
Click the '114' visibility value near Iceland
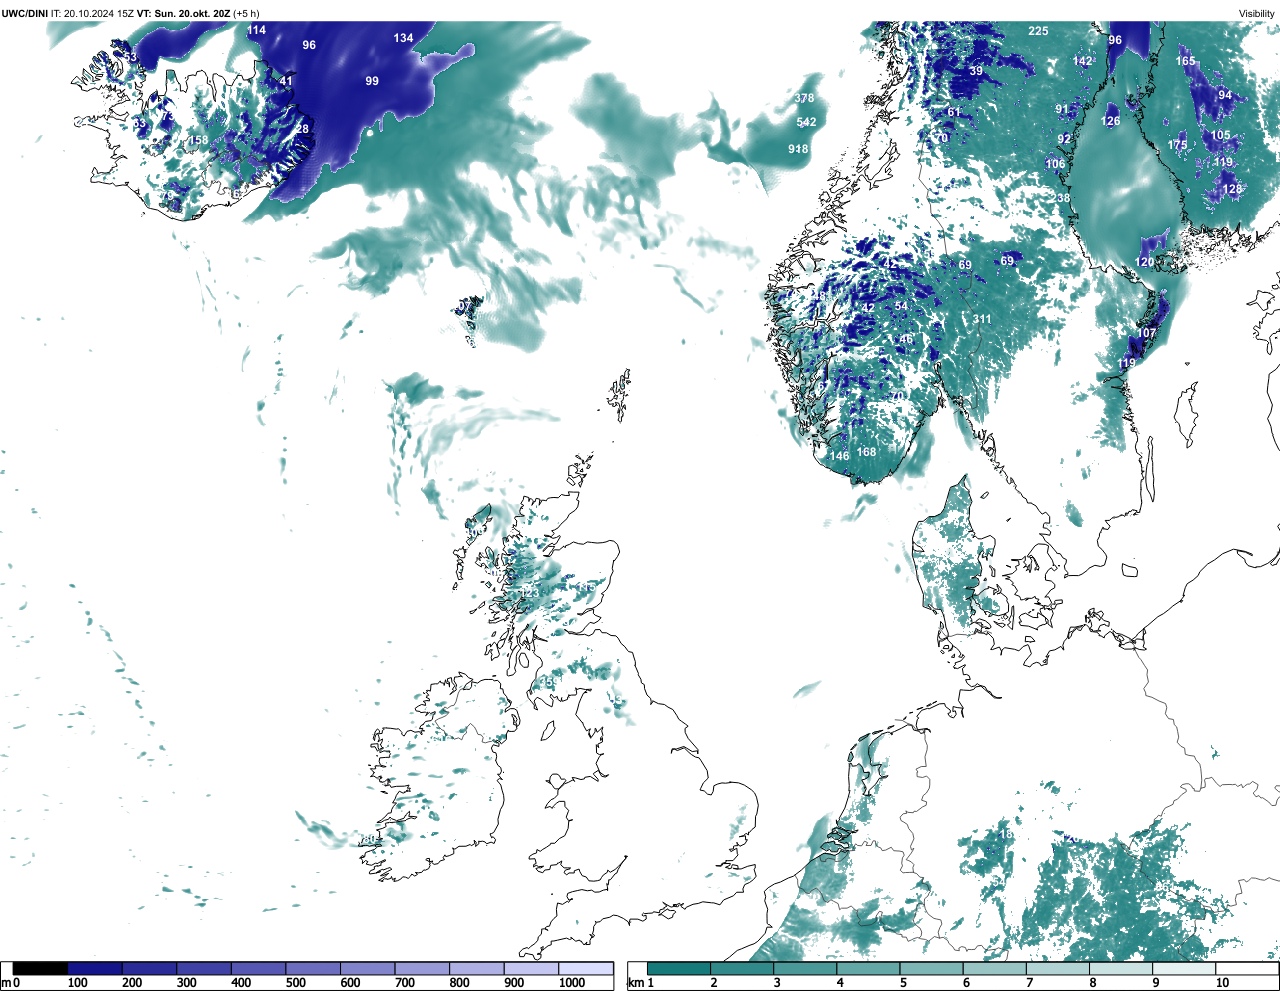pos(257,30)
